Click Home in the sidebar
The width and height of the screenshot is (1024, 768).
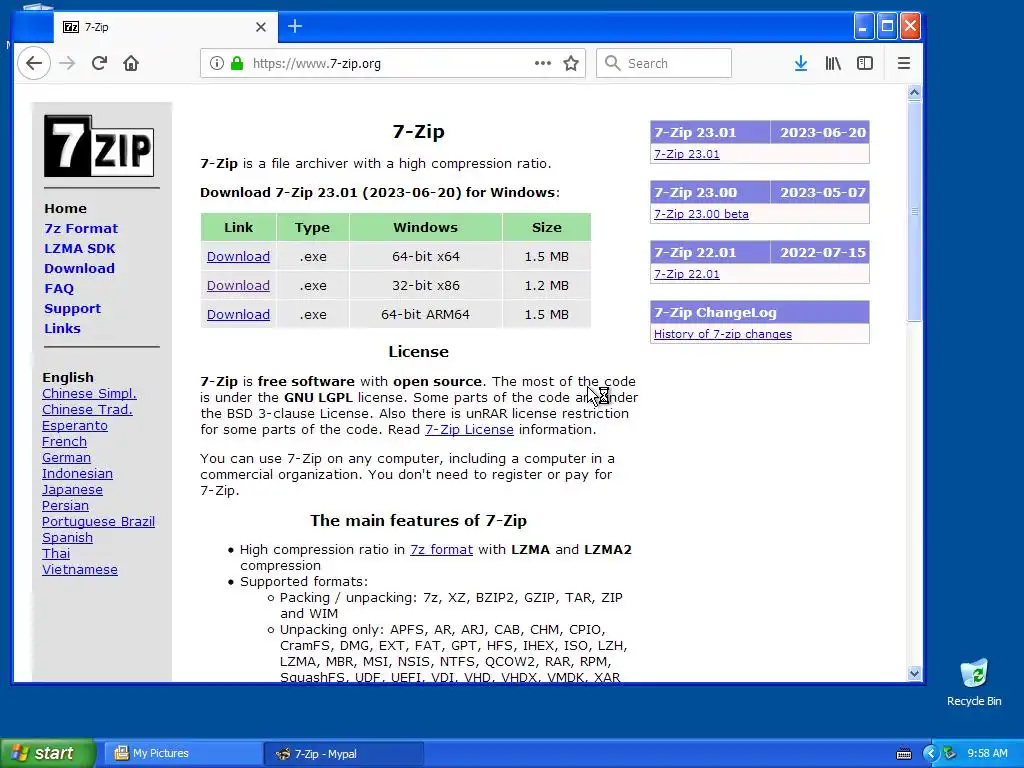[x=65, y=208]
